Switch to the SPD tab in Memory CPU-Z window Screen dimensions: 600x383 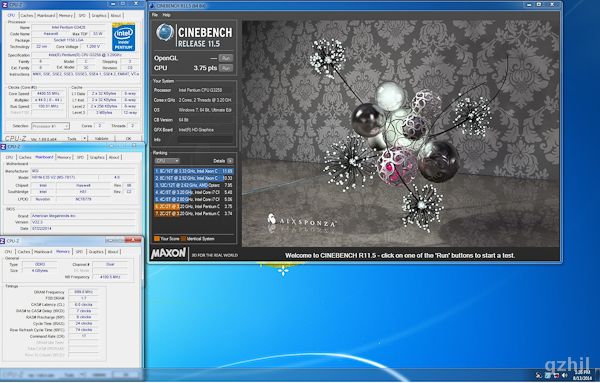pos(79,252)
